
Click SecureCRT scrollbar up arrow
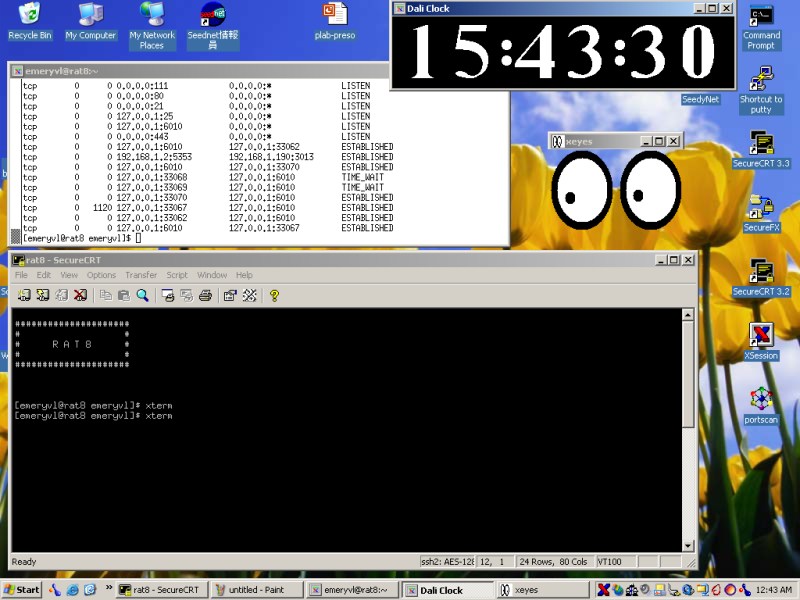[689, 315]
